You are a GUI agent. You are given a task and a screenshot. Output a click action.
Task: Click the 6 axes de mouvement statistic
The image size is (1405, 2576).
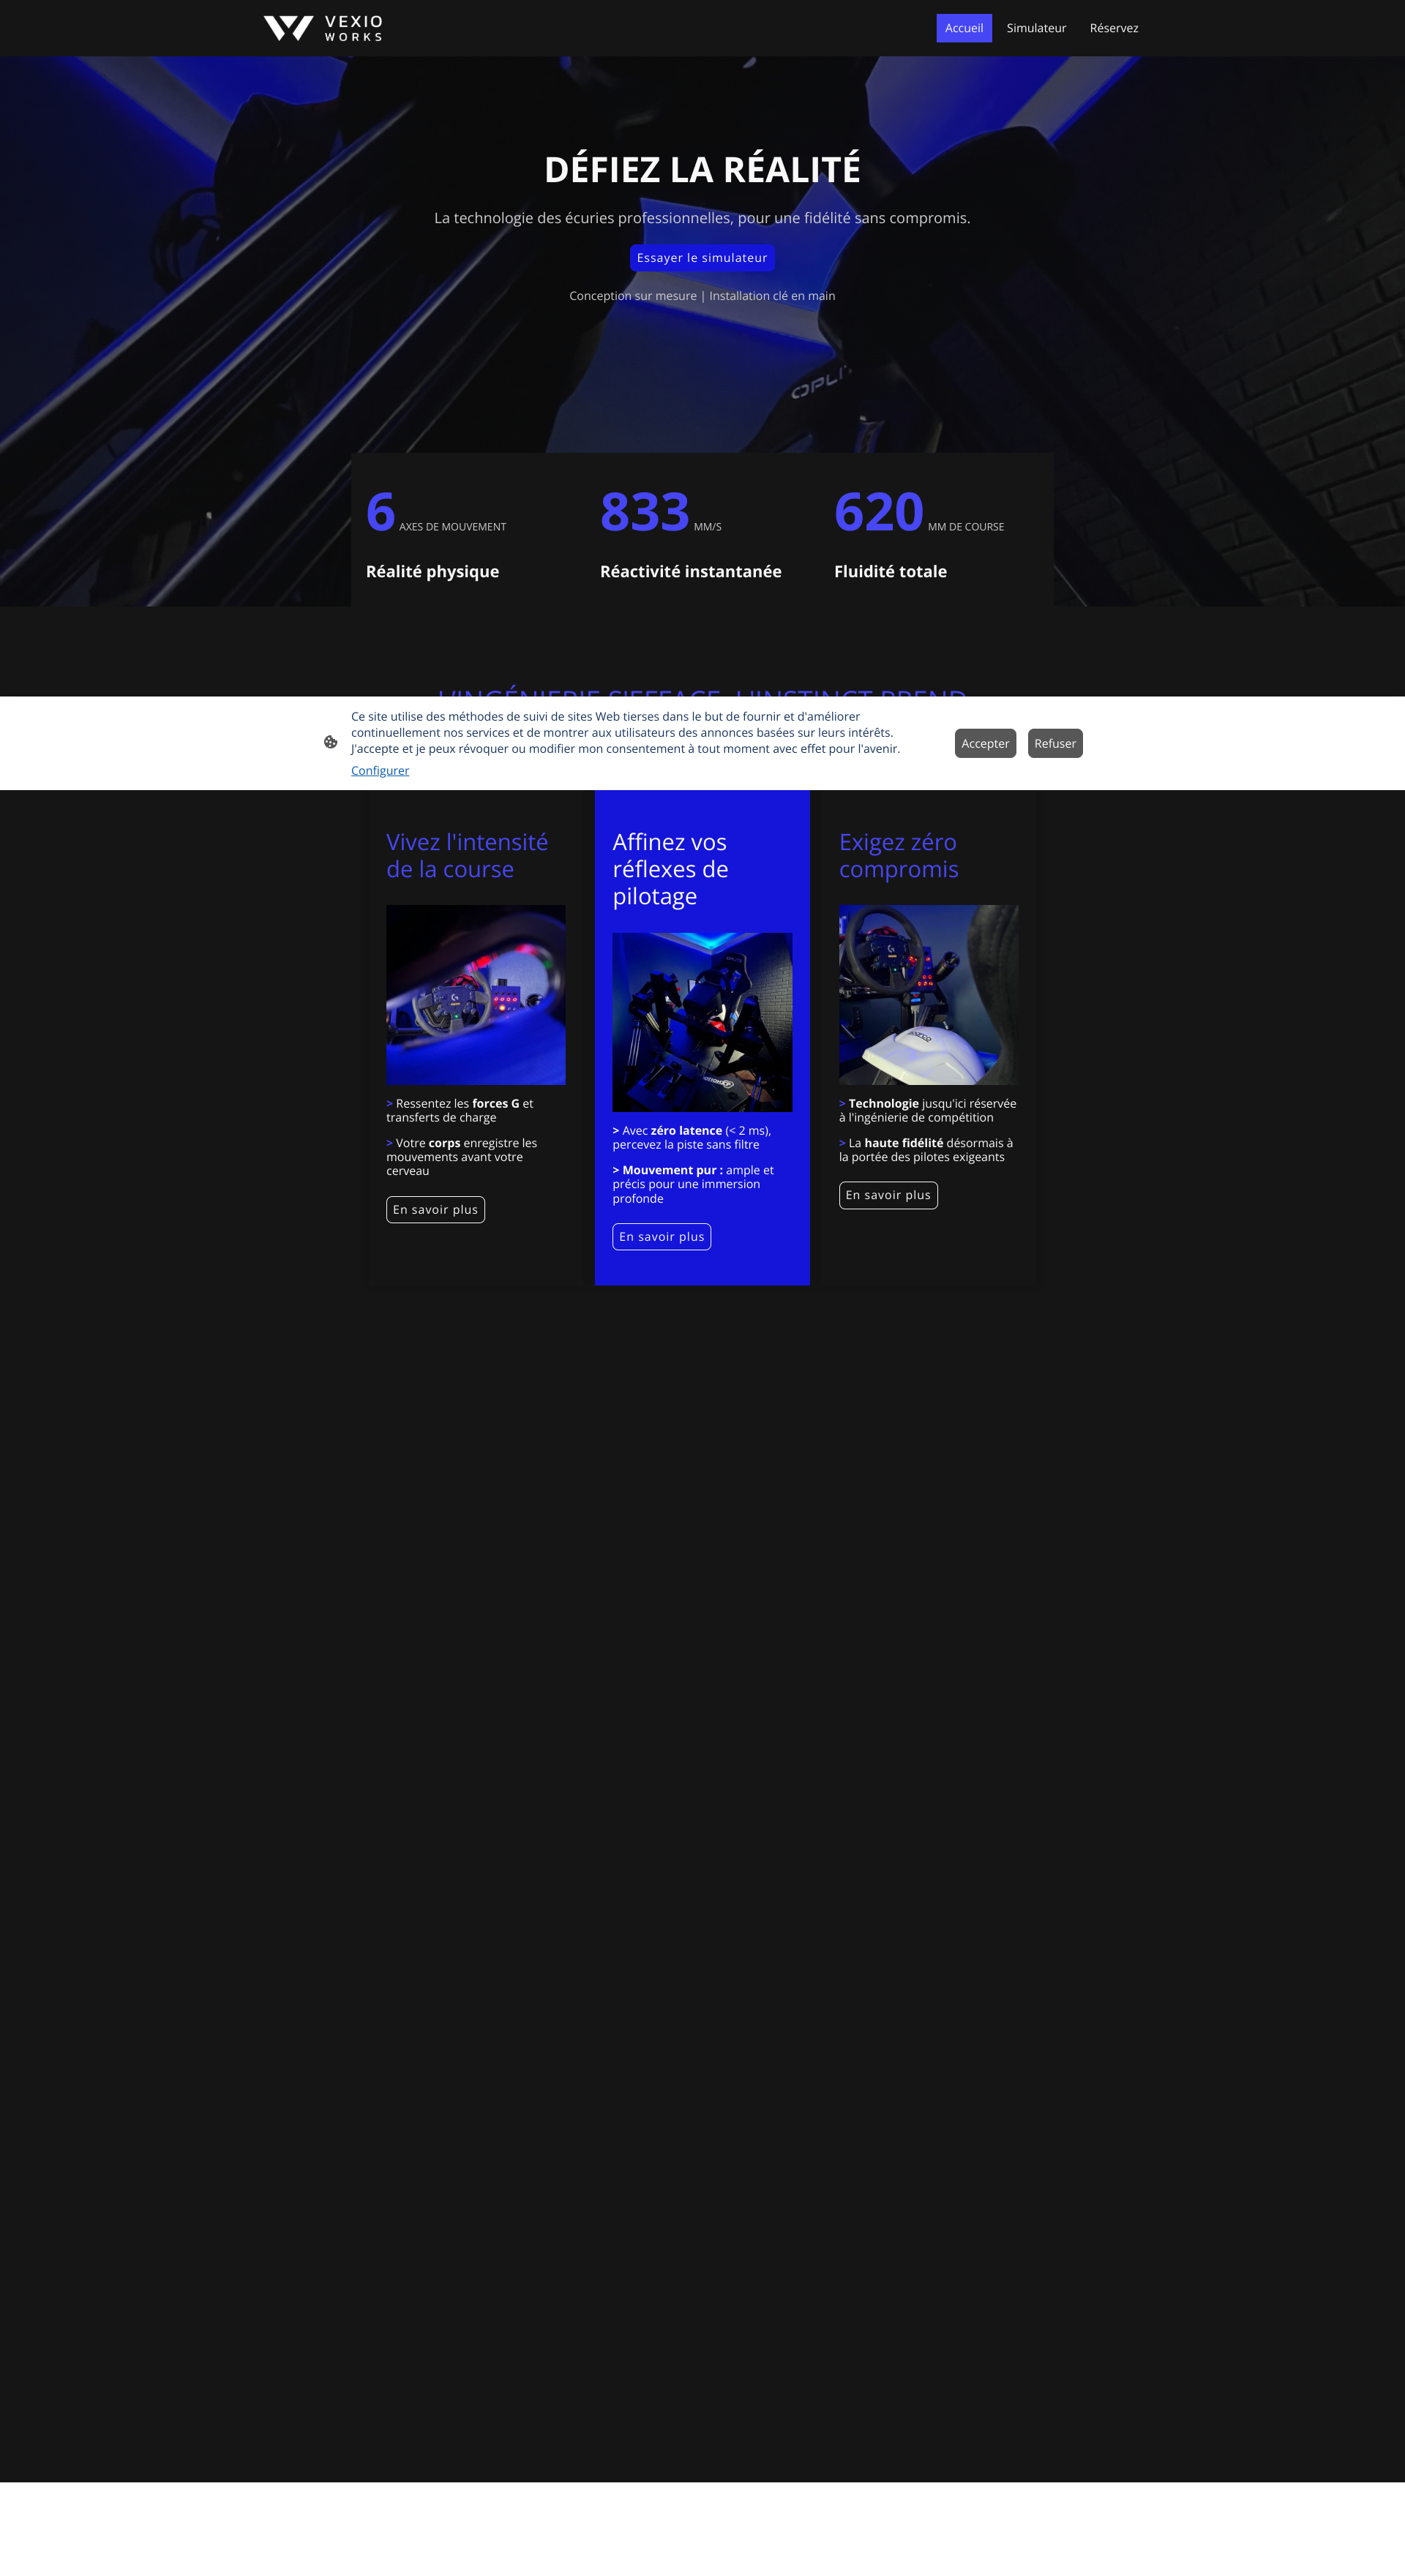click(436, 512)
